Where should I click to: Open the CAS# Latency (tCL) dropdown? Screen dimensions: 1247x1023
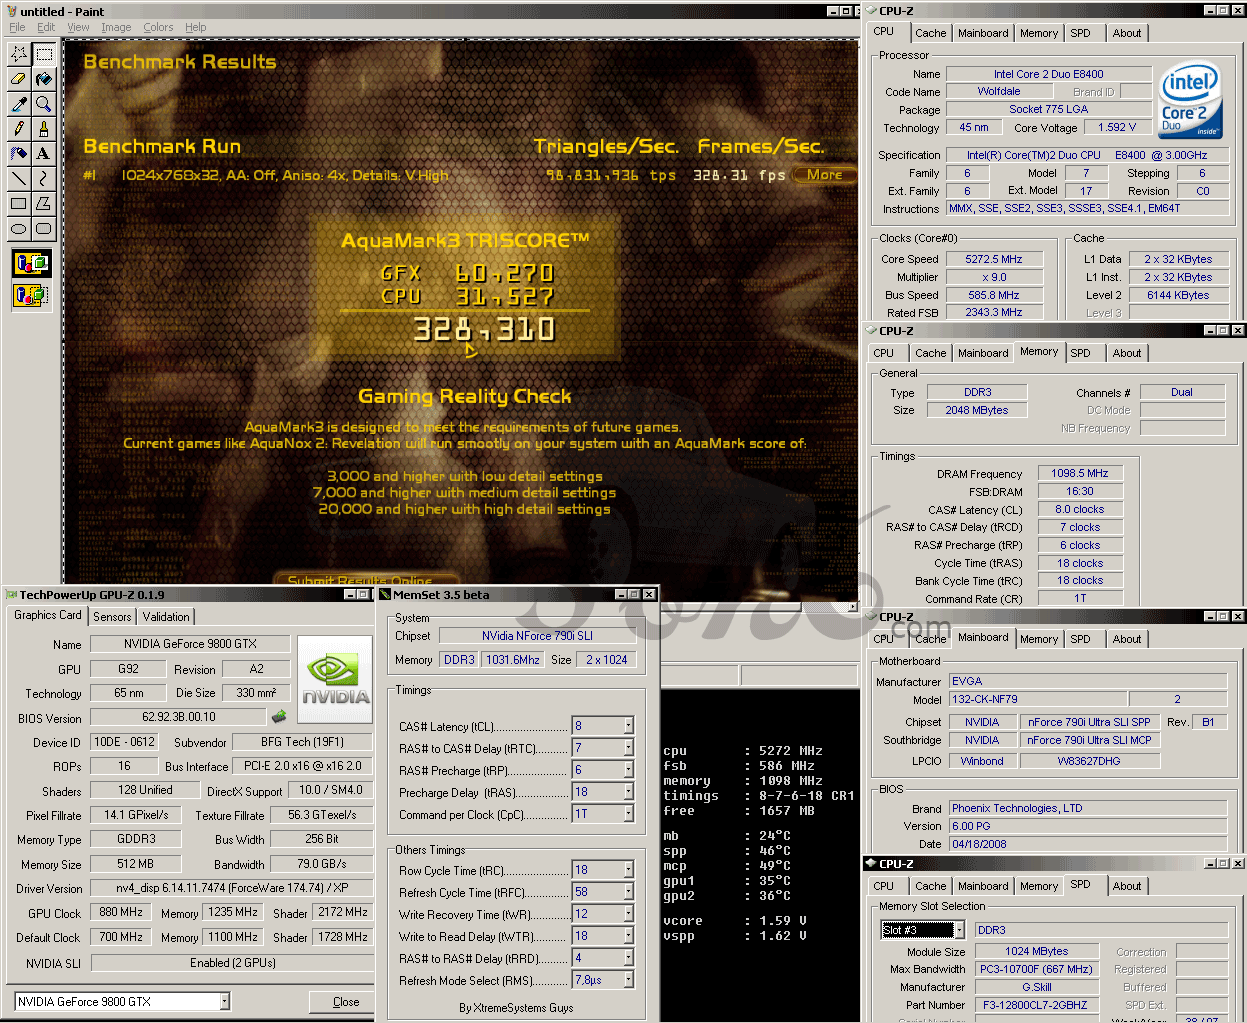click(x=628, y=726)
